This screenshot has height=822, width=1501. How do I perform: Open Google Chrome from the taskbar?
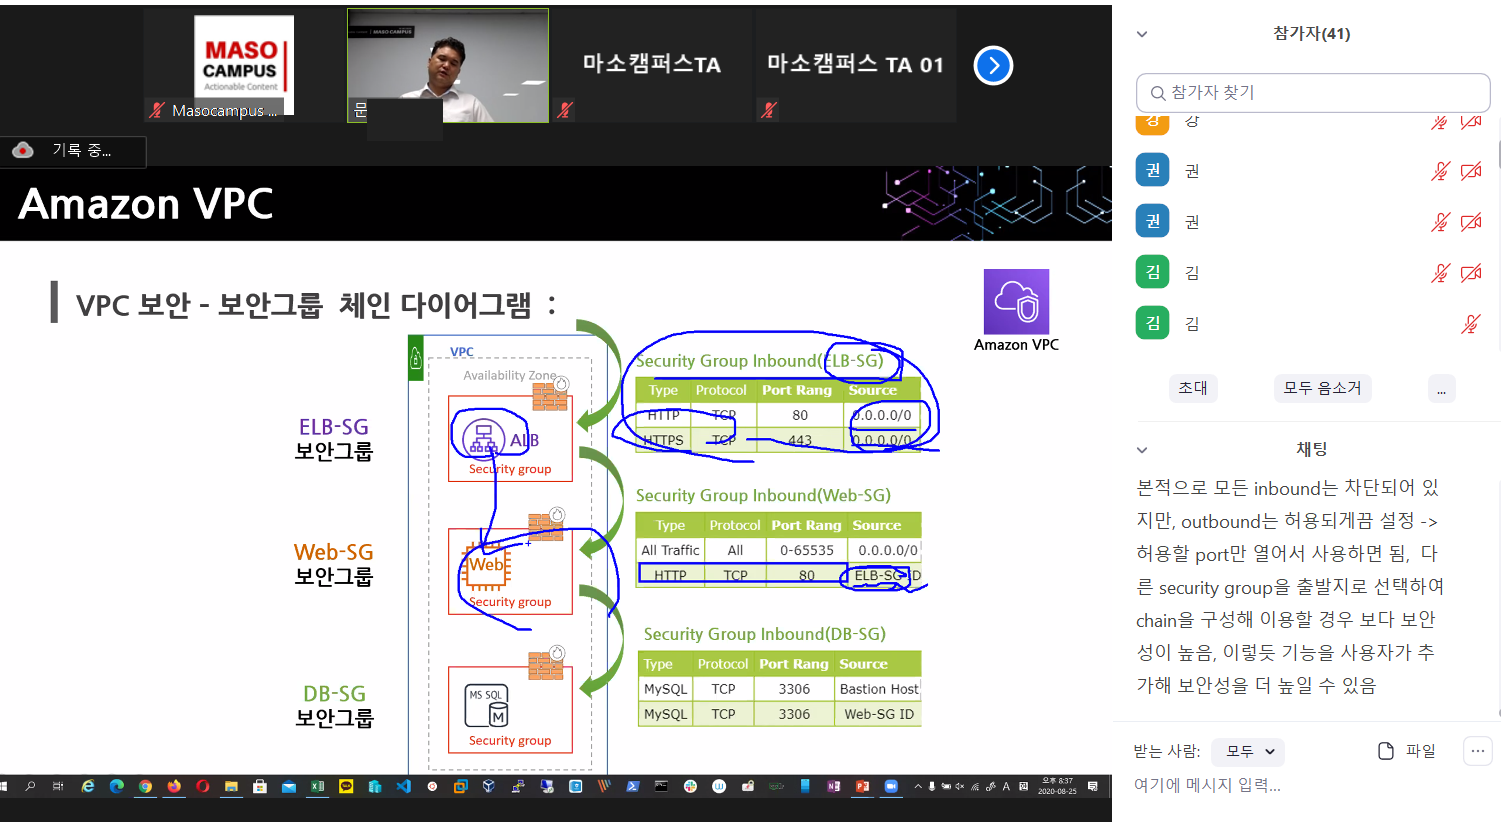(145, 787)
